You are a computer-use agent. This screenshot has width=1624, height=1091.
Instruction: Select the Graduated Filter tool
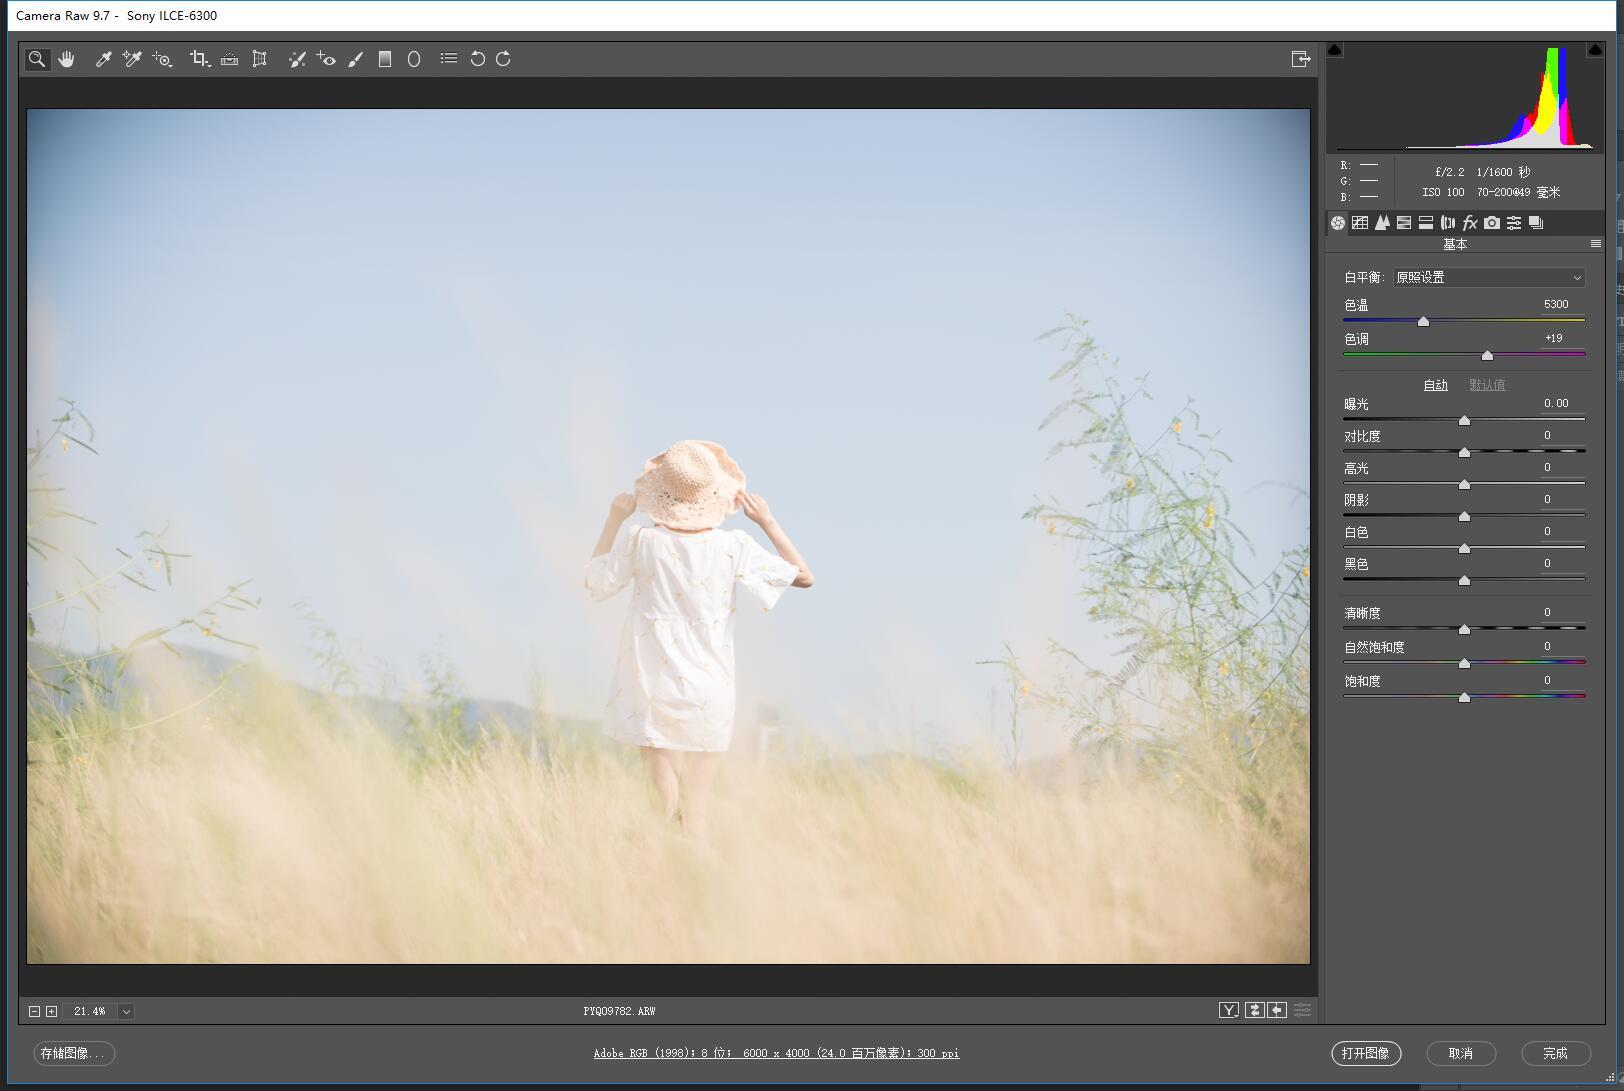(x=384, y=59)
